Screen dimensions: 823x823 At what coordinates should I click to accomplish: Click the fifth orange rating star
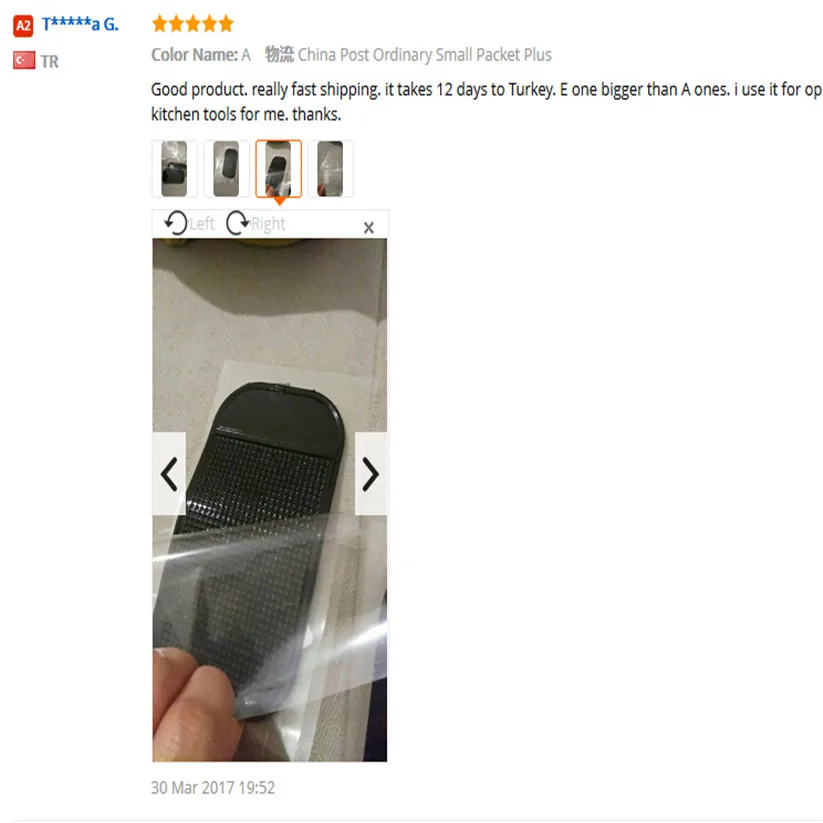[226, 24]
